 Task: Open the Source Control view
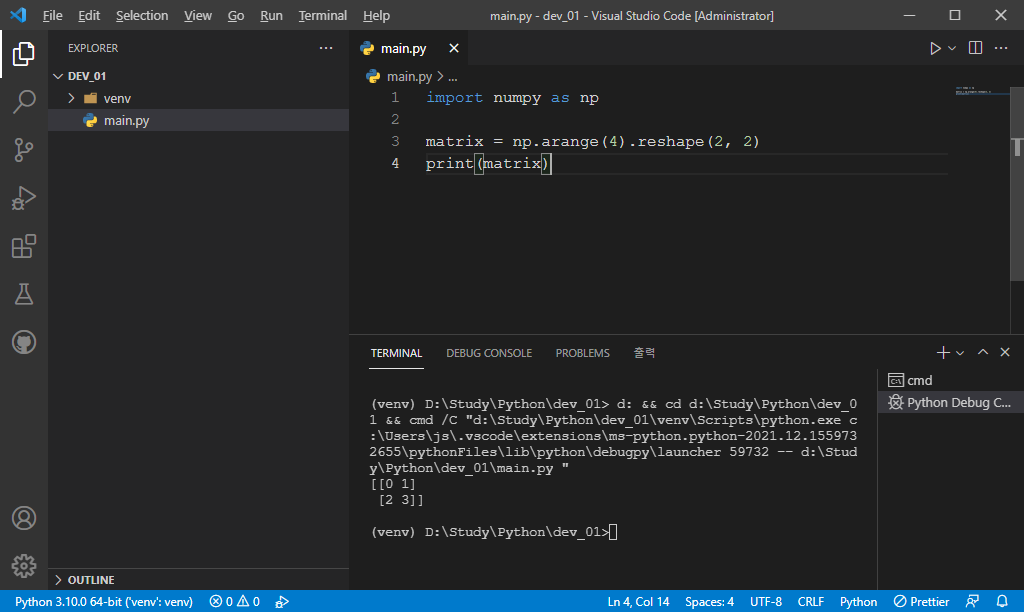pos(24,149)
